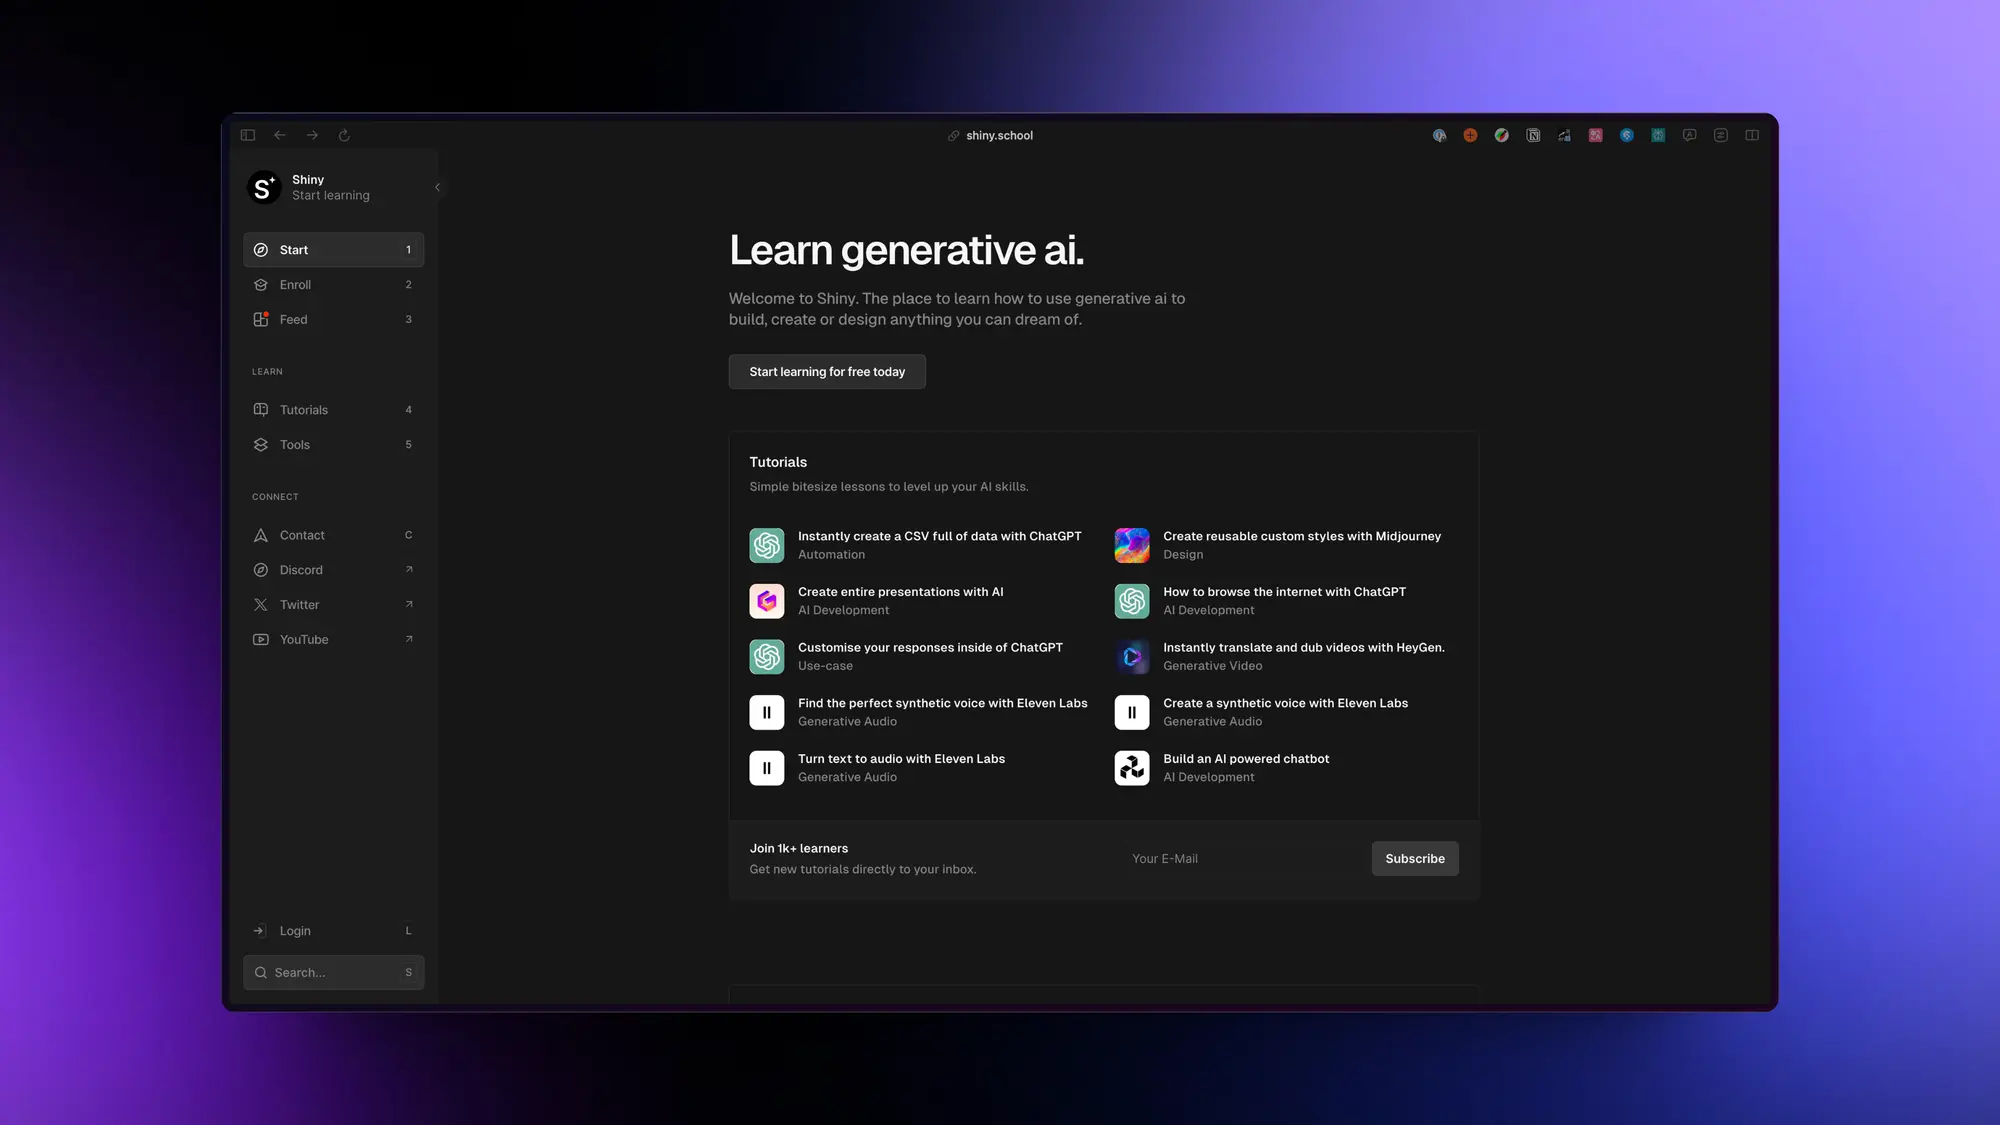The image size is (2000, 1125).
Task: Open Enroll in the sidebar
Action: [x=333, y=285]
